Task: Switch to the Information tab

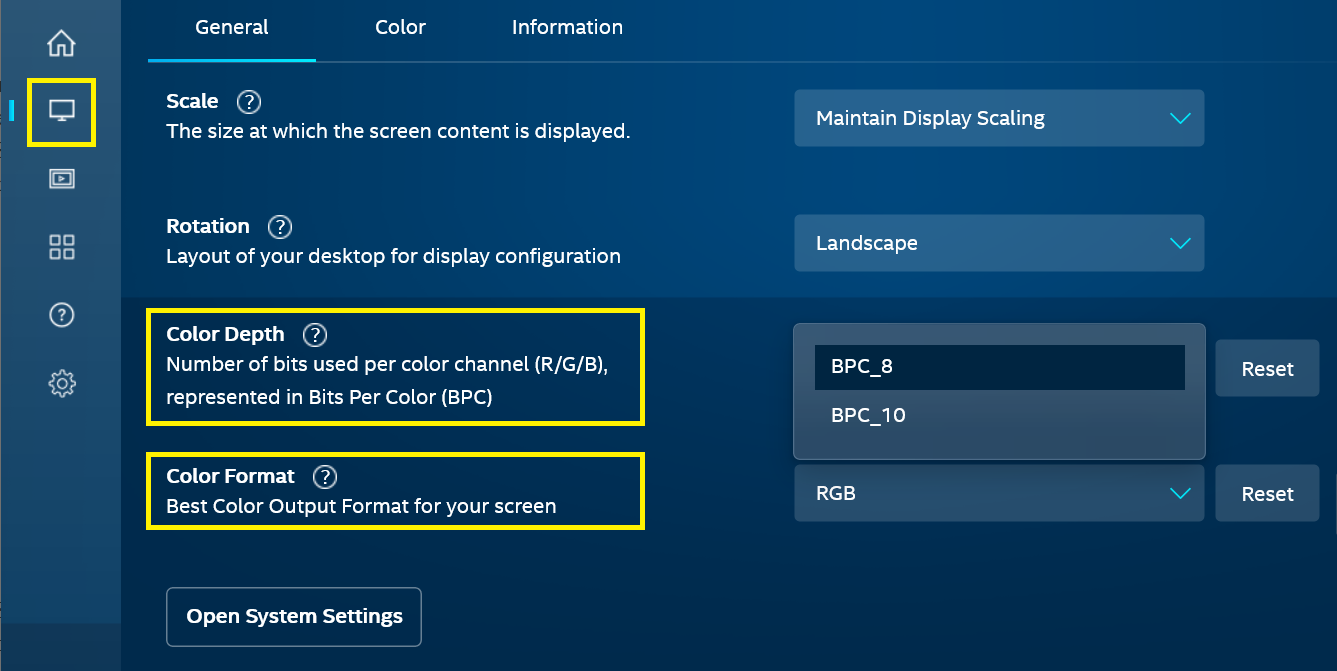Action: 567,28
